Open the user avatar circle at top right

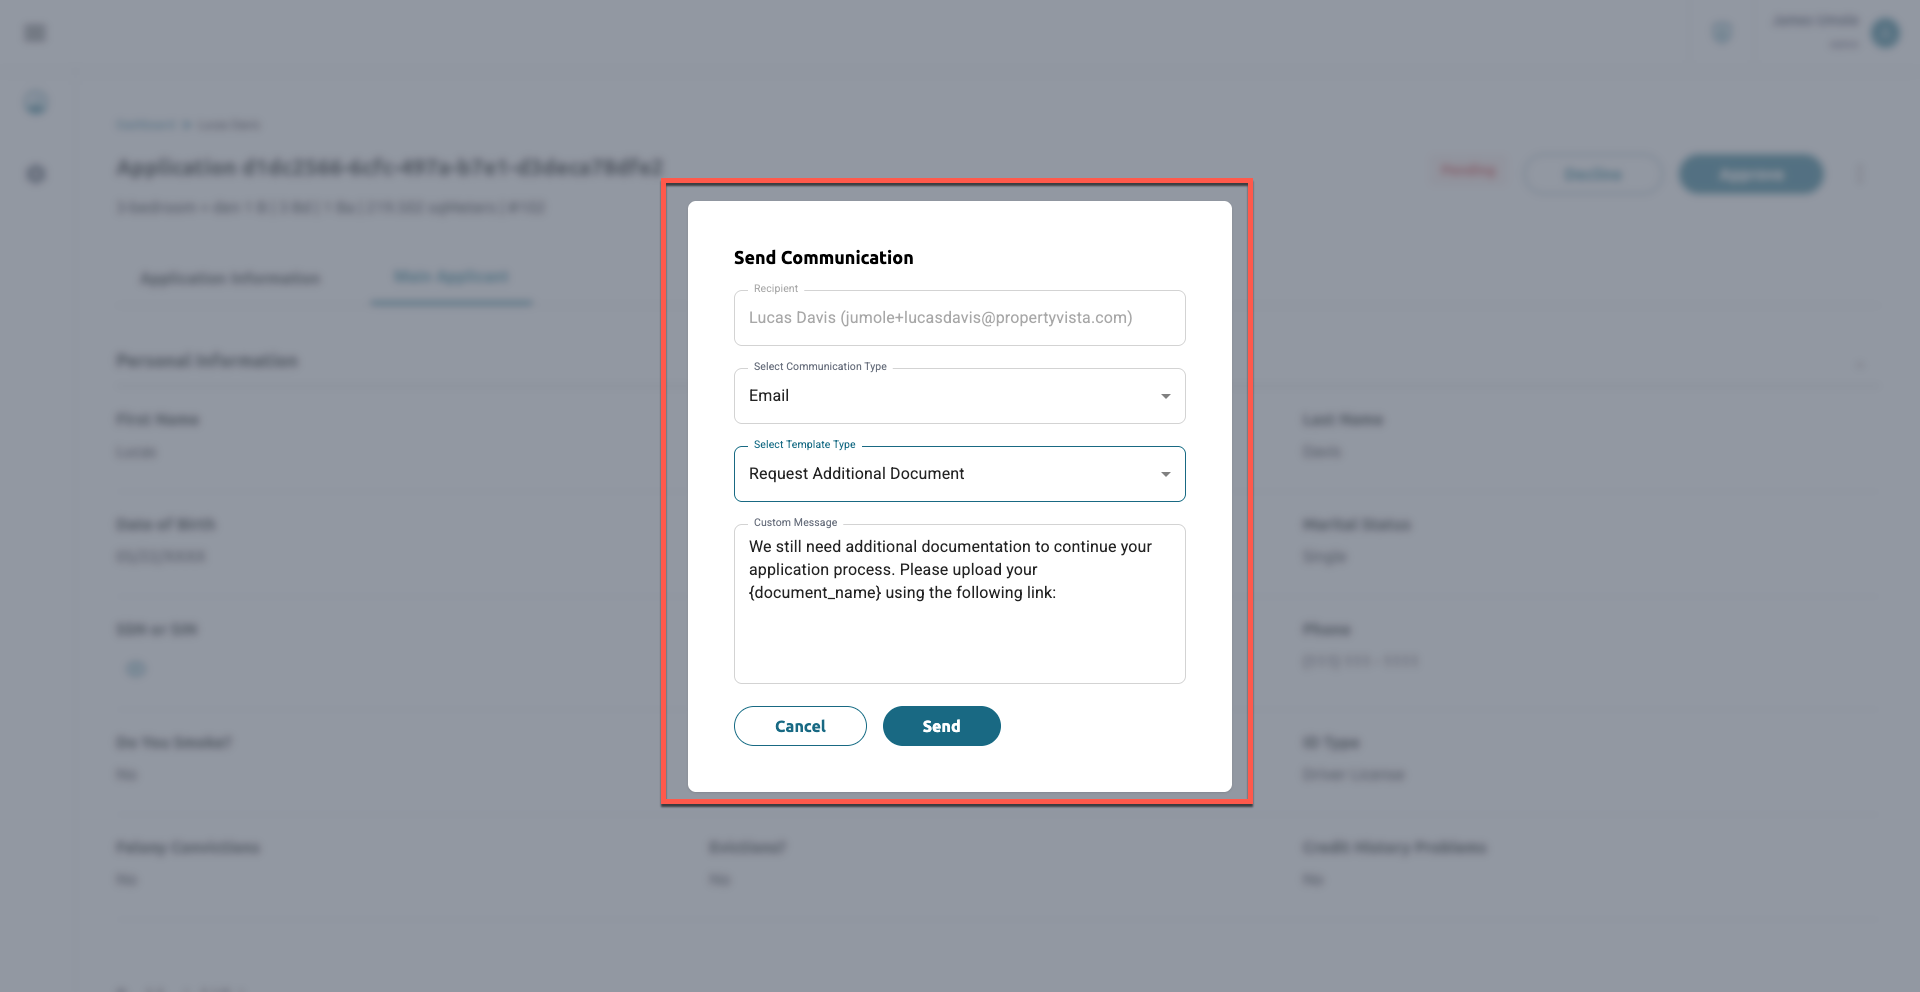[x=1885, y=33]
